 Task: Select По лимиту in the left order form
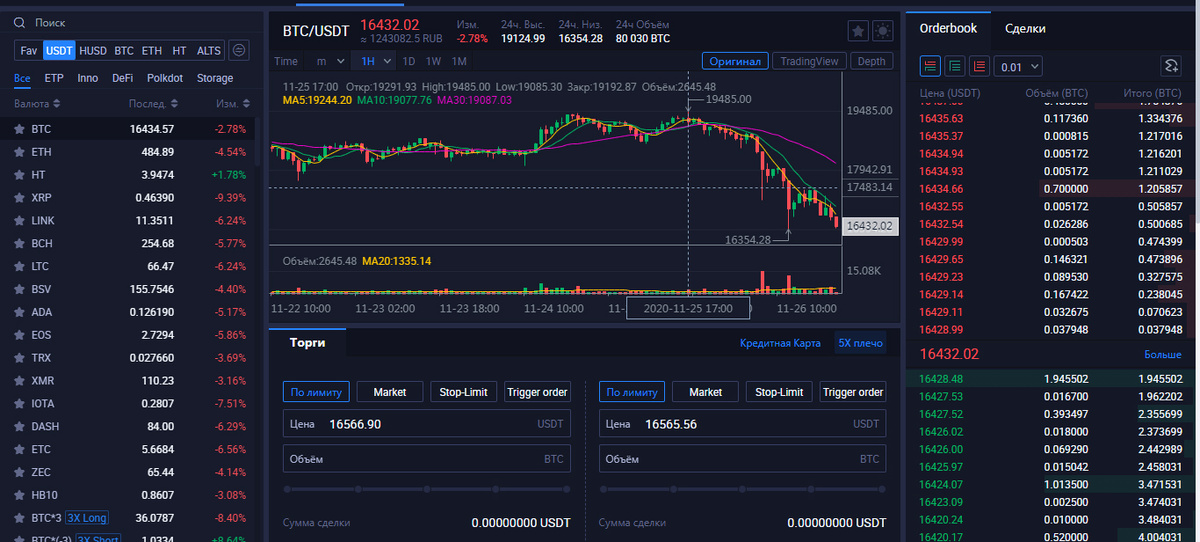pos(316,392)
